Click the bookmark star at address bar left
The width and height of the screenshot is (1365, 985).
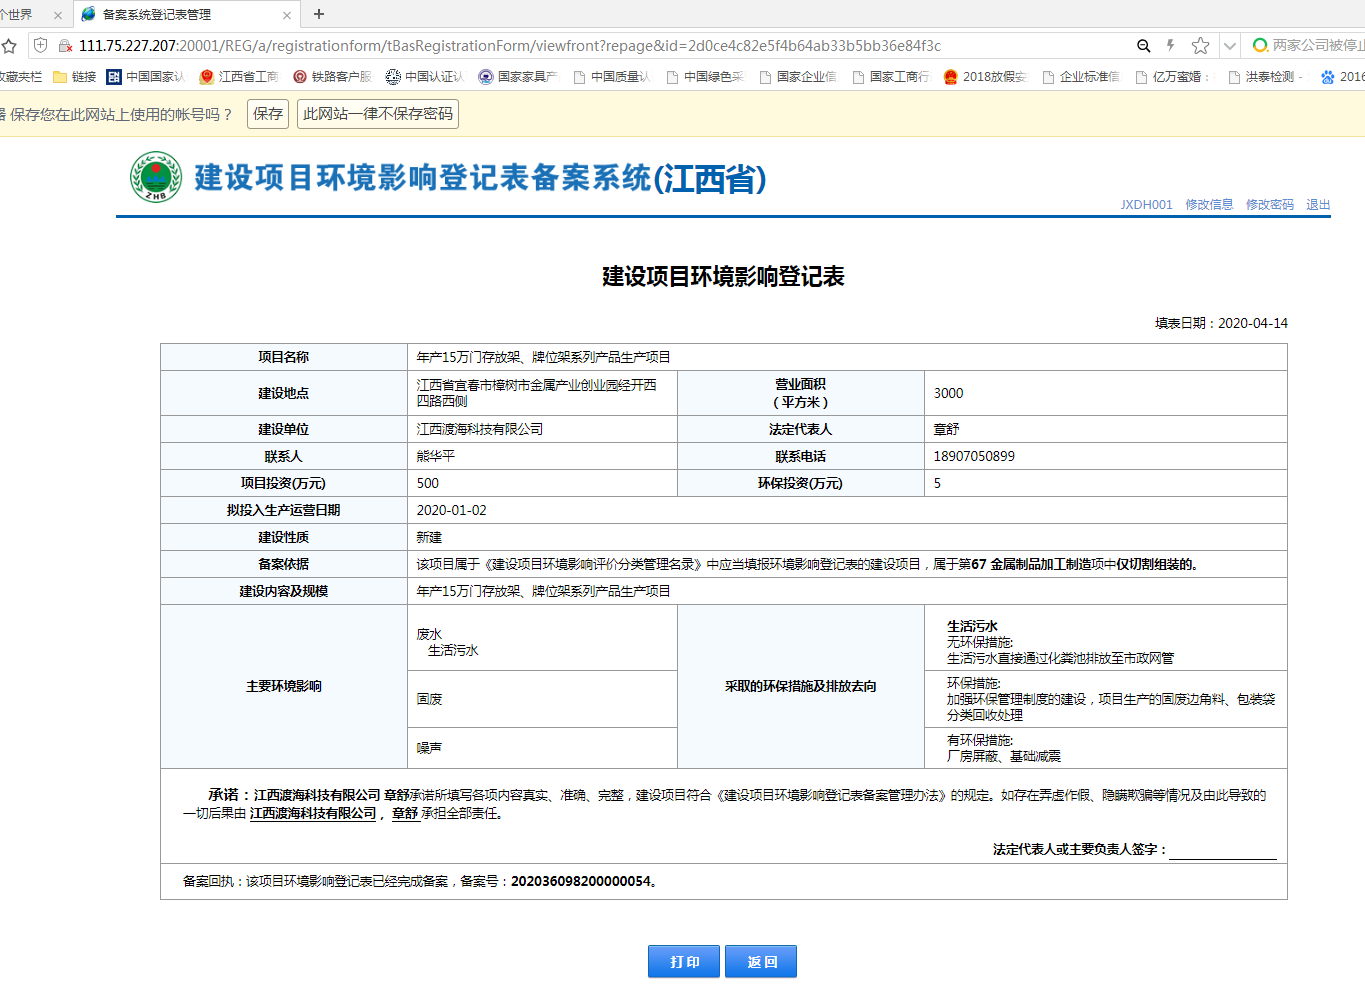point(9,46)
